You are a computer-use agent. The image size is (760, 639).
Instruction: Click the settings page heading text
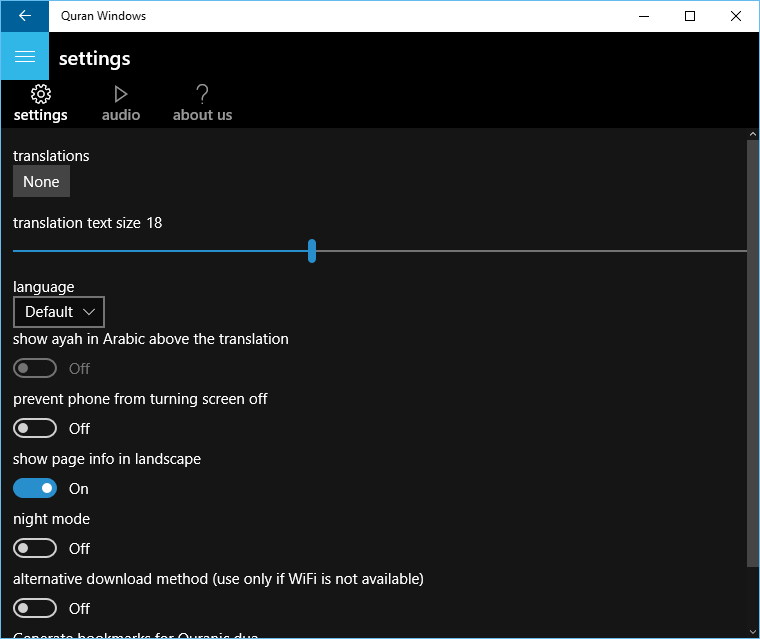[95, 58]
